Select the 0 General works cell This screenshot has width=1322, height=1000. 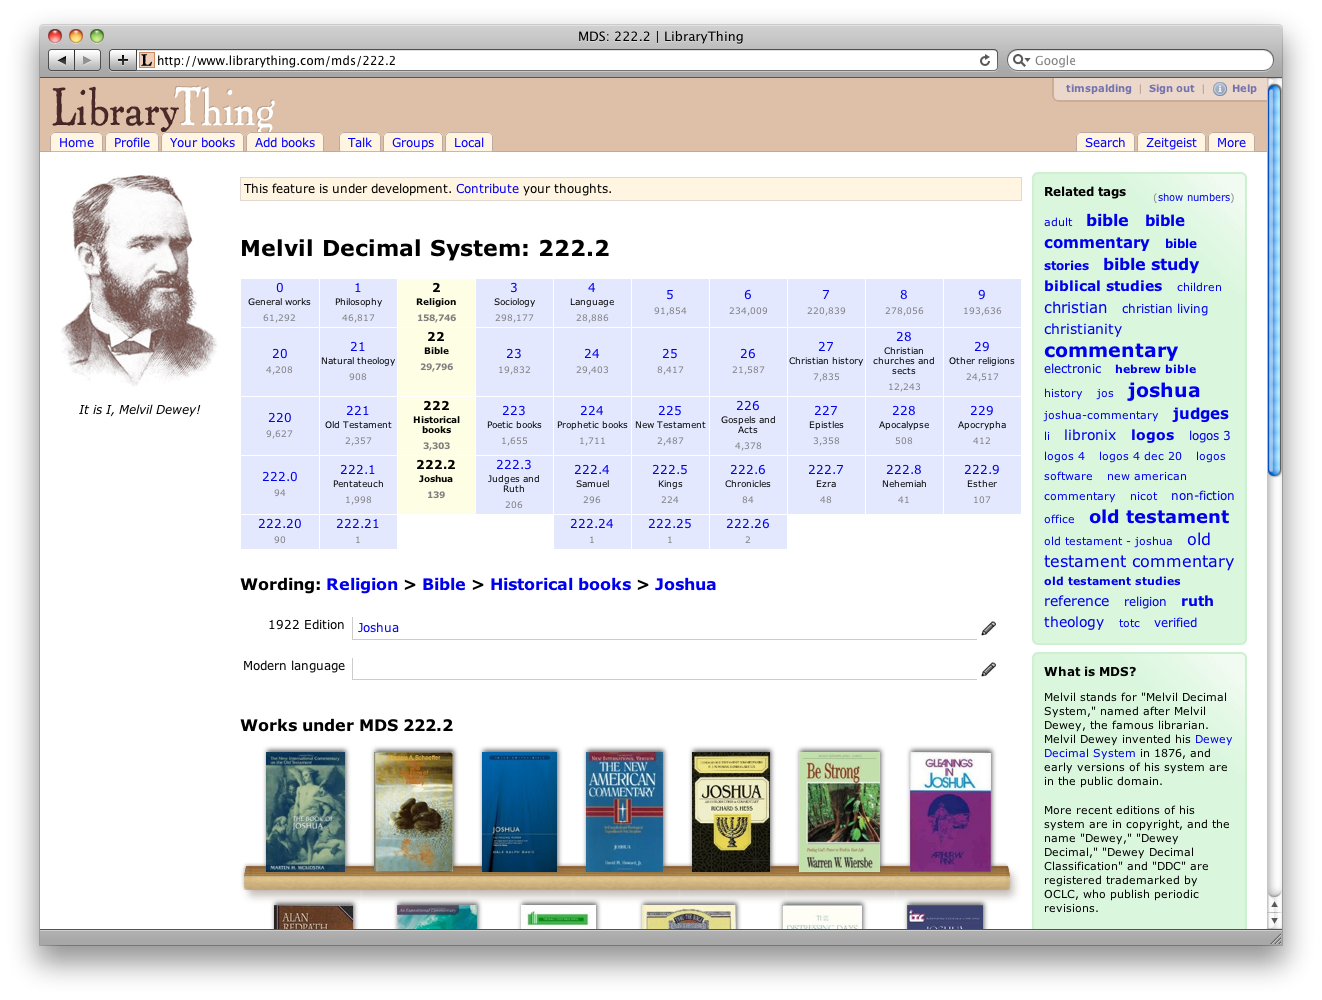pyautogui.click(x=279, y=302)
